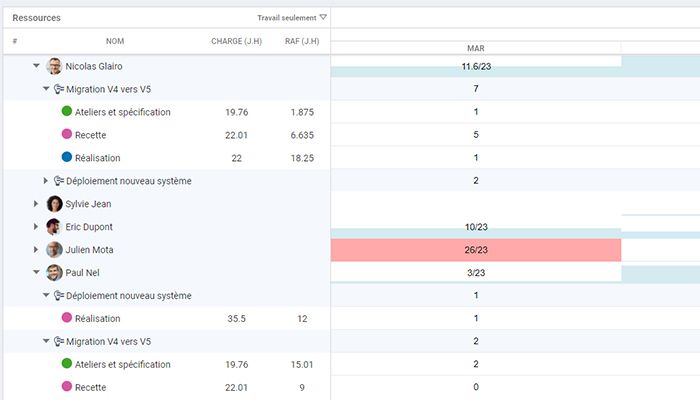Sort by the CHARGE (J.H) column header
The image size is (700, 400).
tap(236, 41)
